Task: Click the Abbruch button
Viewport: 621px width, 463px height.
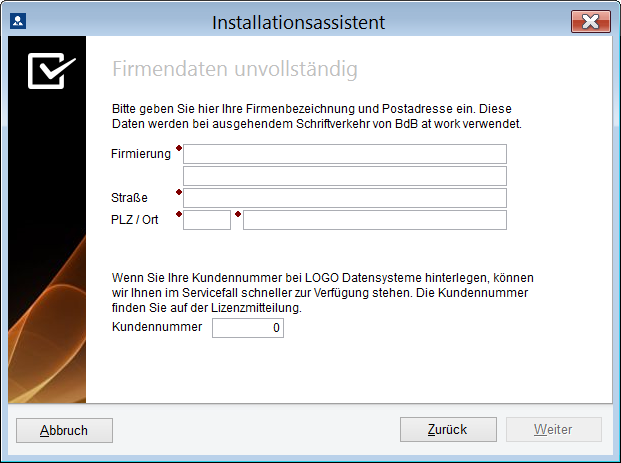Action: coord(64,430)
